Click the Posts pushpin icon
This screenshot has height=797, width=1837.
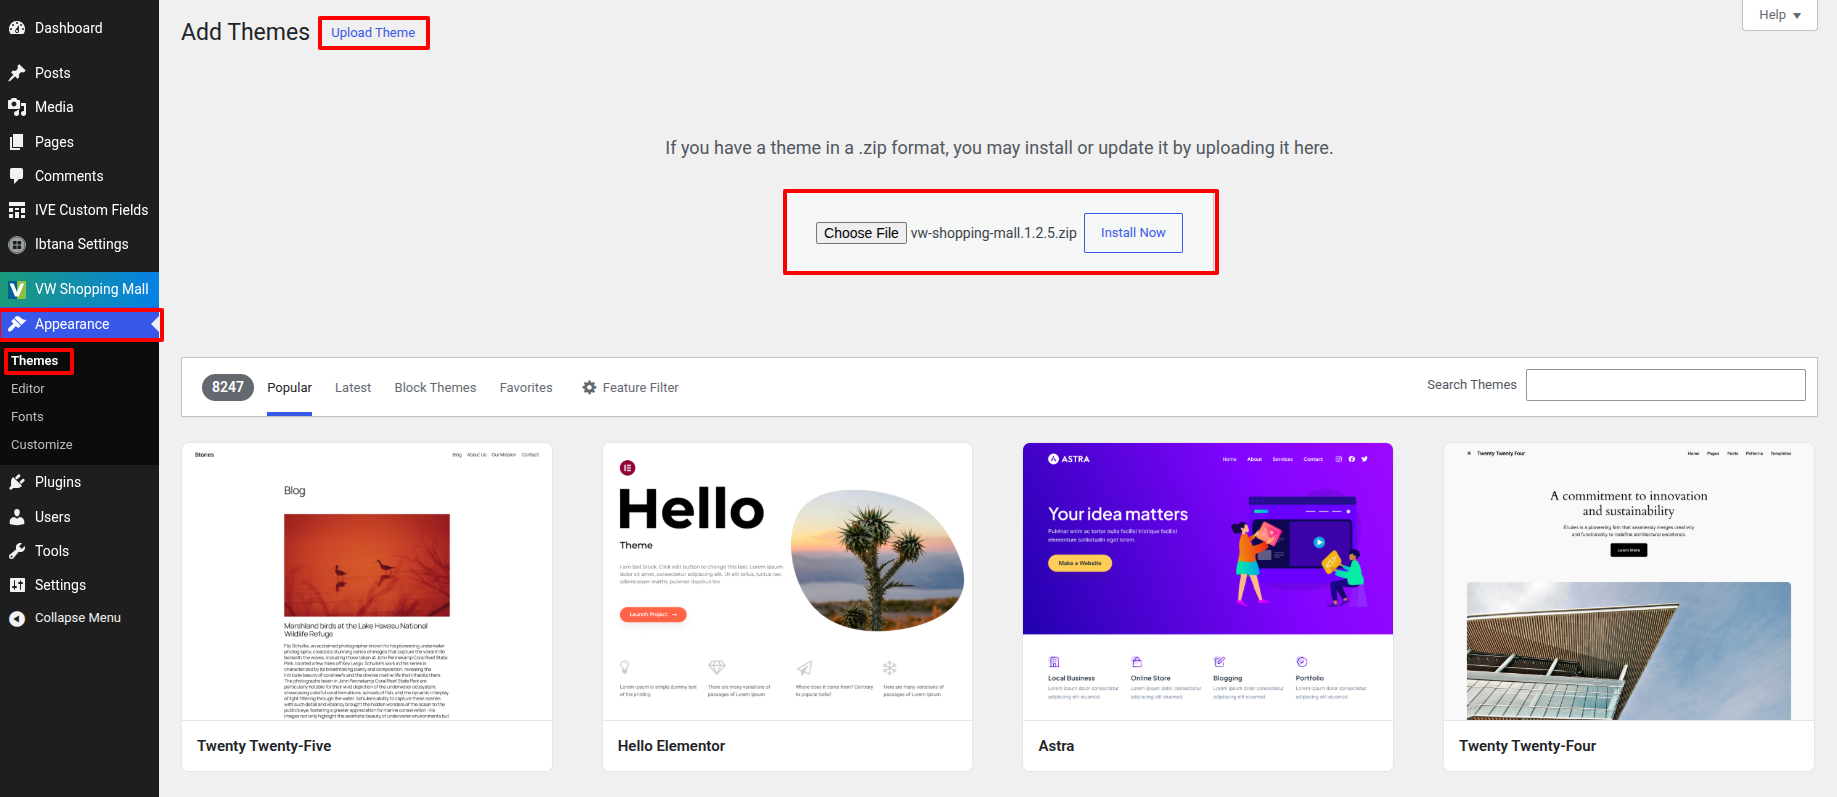[17, 73]
